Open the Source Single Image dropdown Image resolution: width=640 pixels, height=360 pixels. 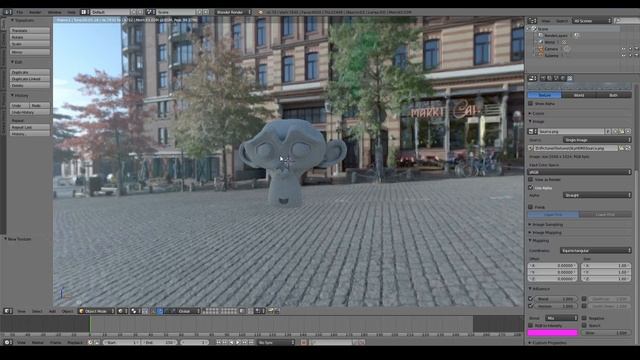coord(597,140)
